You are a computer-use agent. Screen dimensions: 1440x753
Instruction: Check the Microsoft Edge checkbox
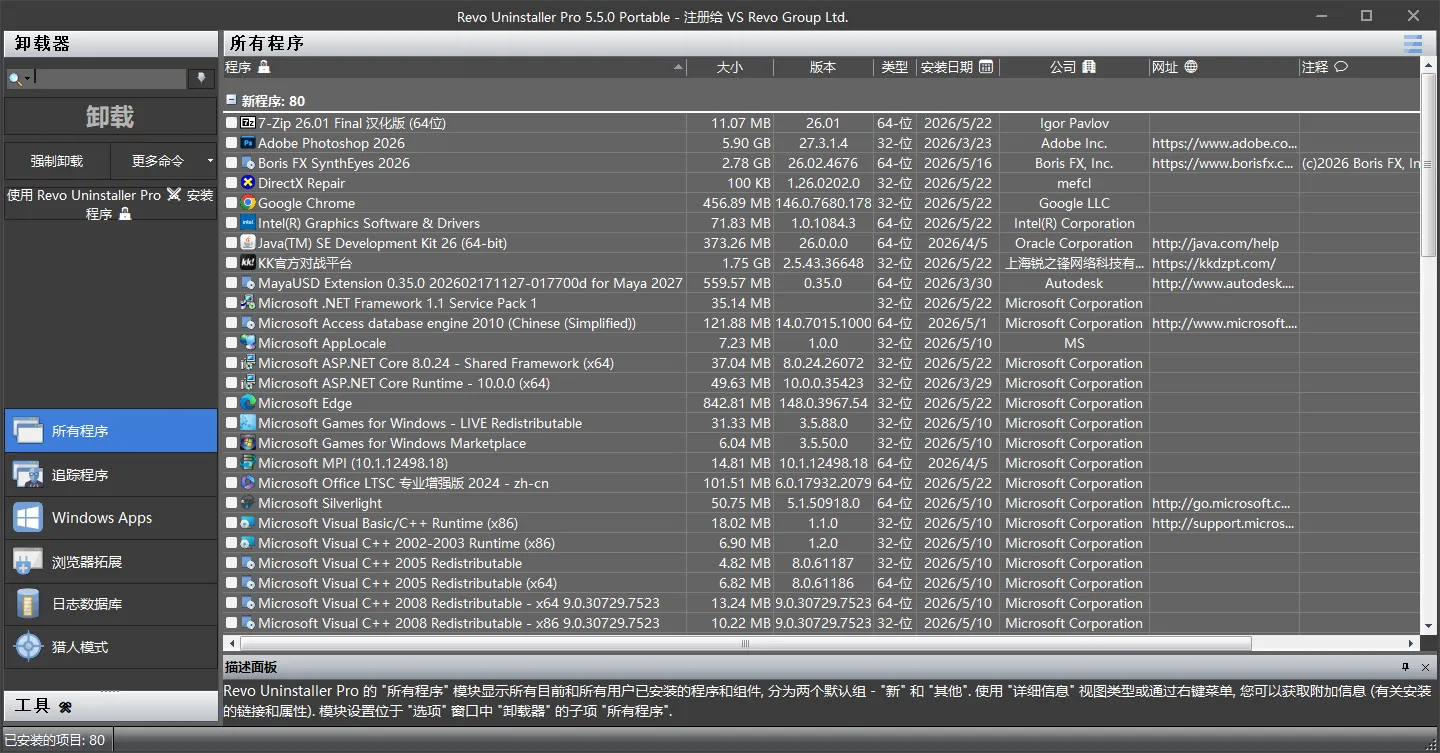(232, 403)
